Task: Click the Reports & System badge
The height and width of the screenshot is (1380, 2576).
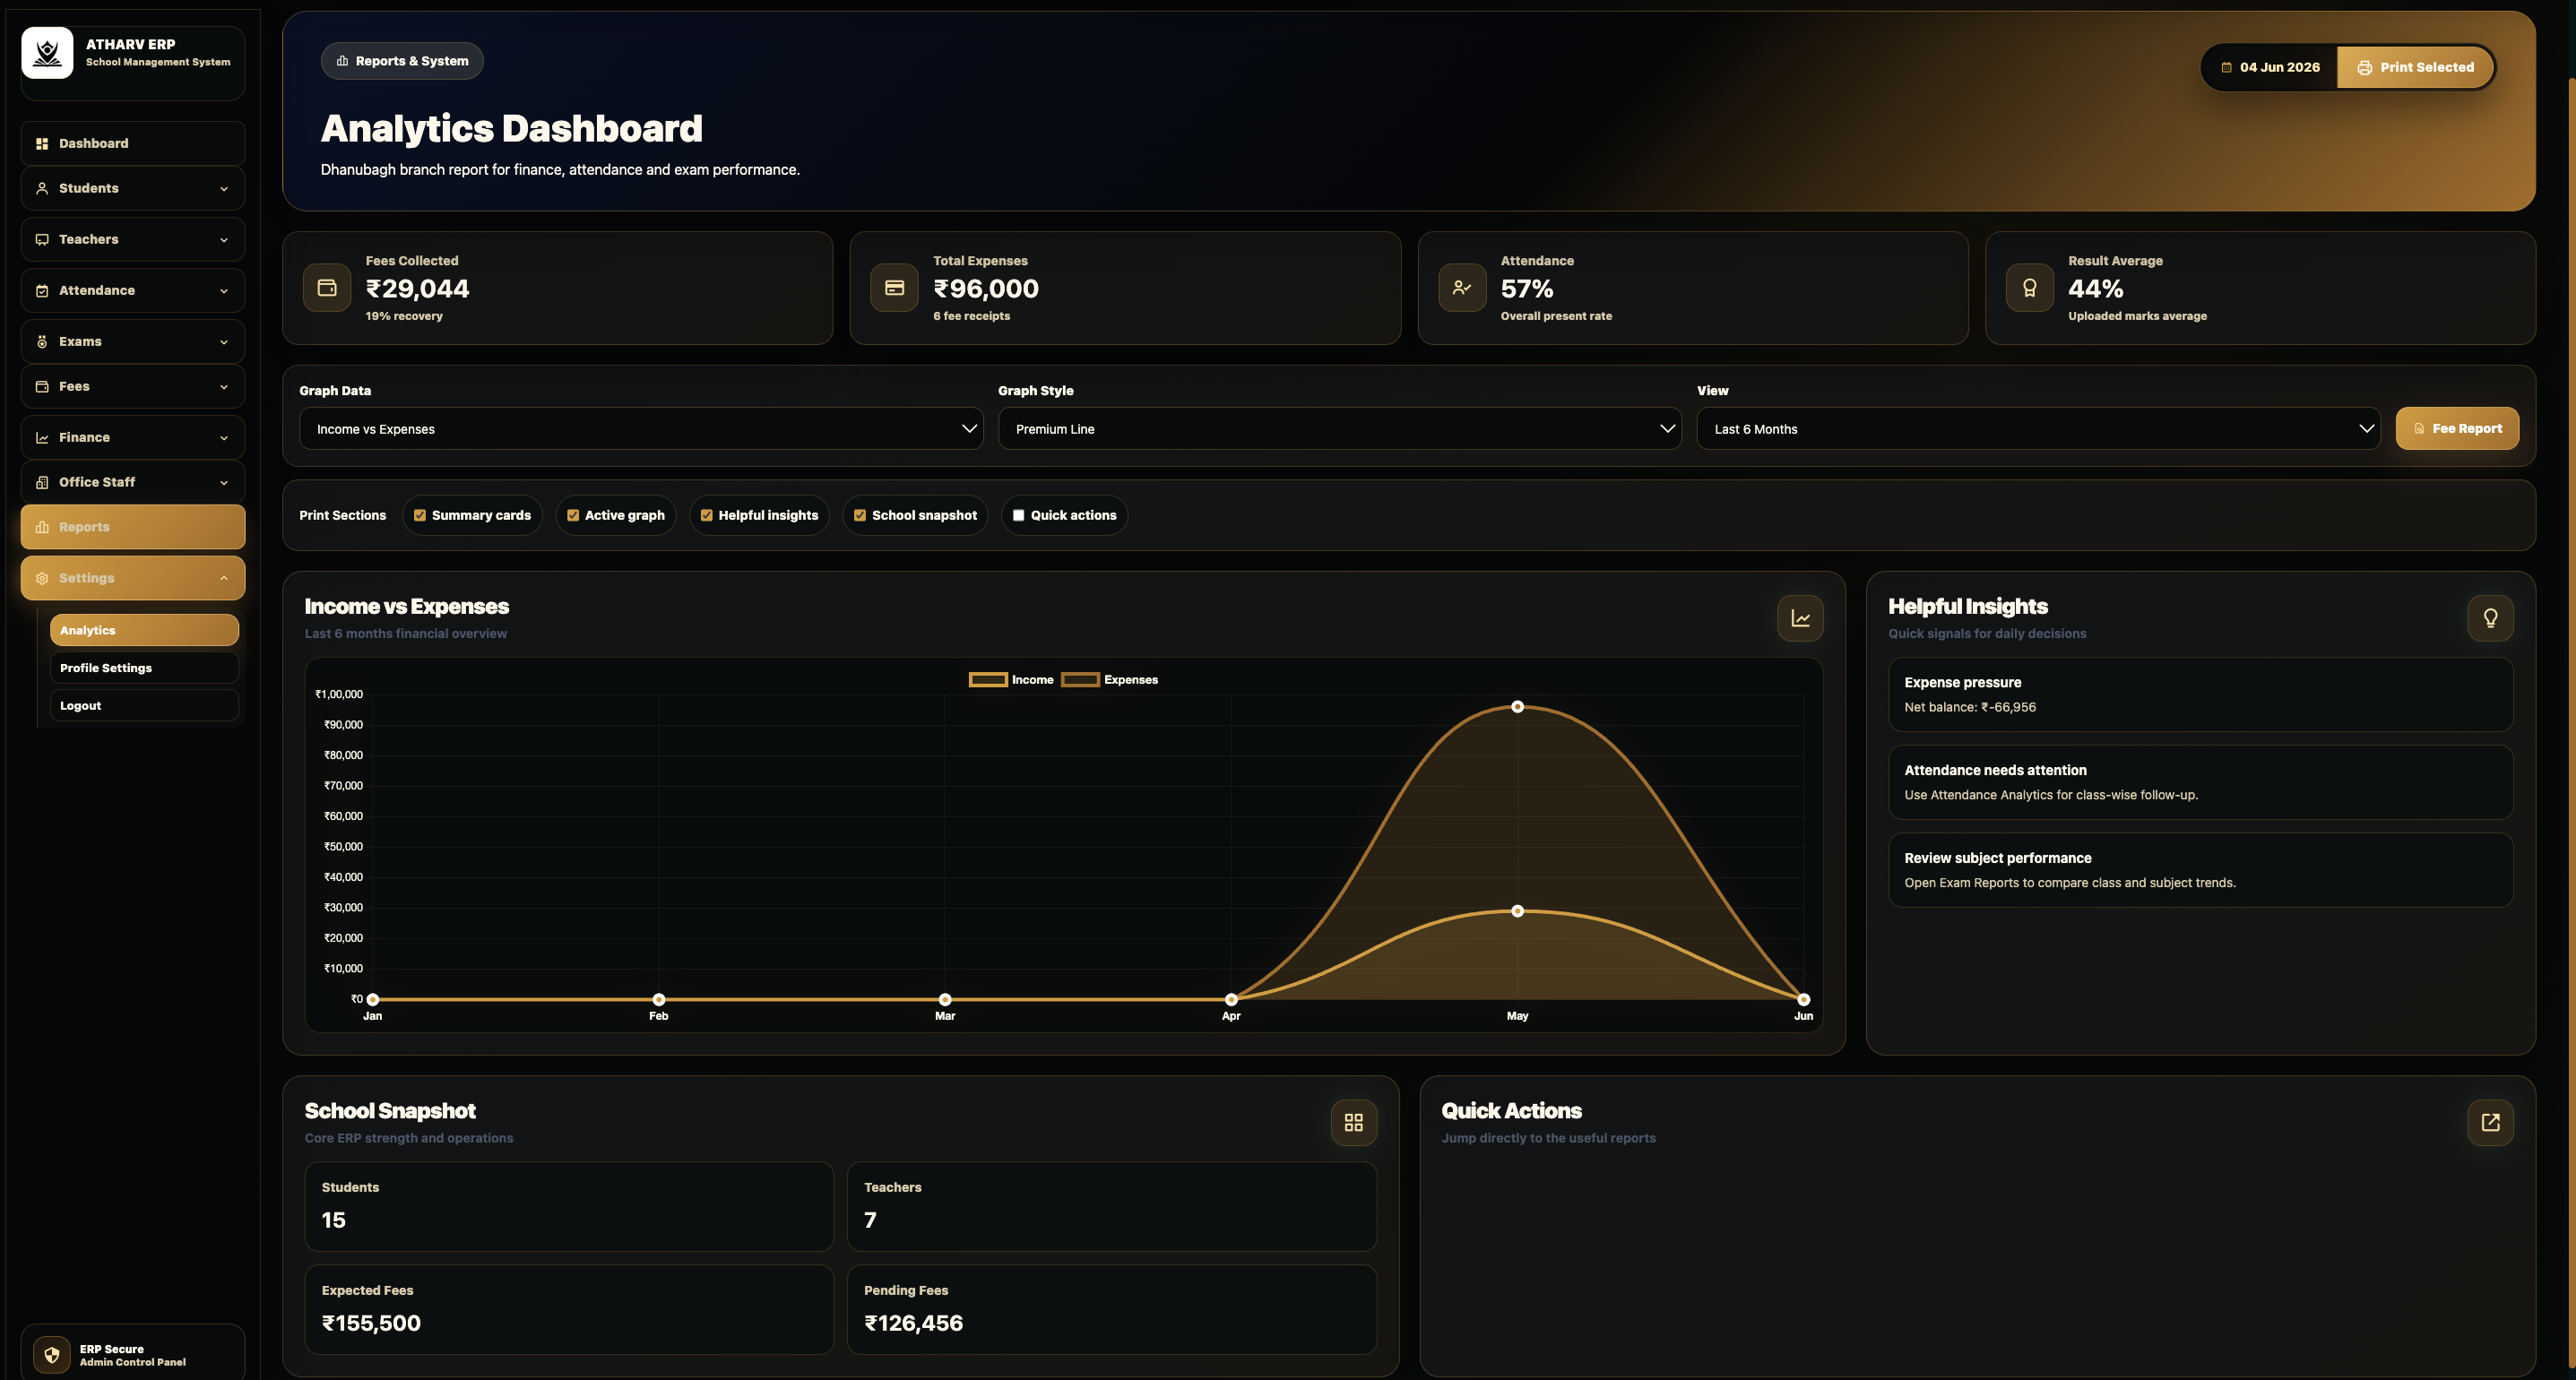Action: pyautogui.click(x=402, y=61)
